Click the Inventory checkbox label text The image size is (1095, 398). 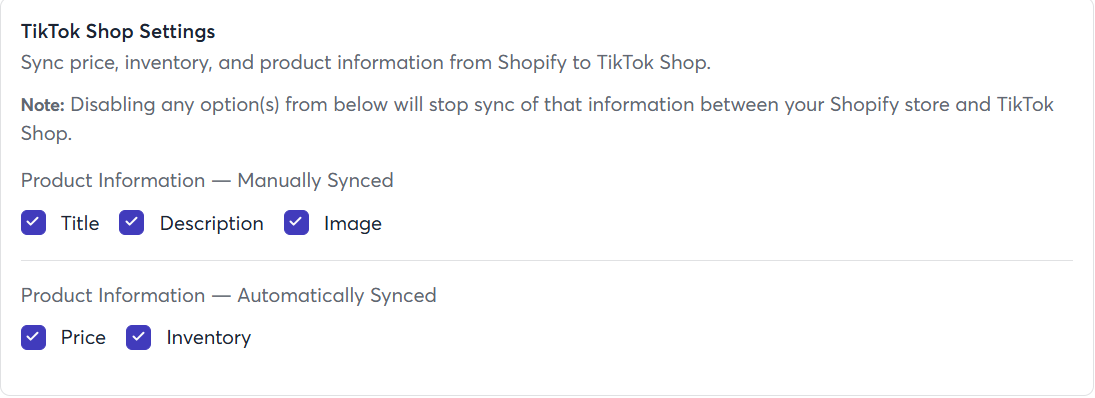coord(208,338)
